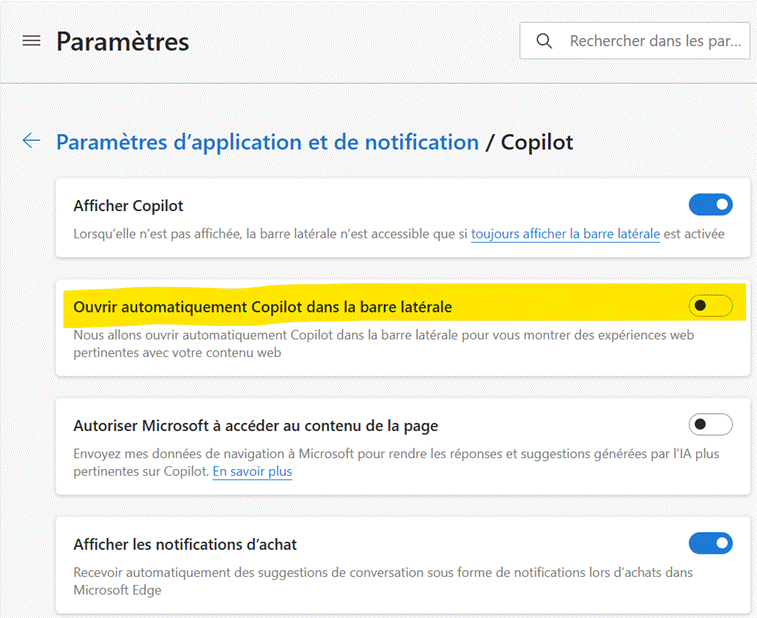Click the highlighted 'Ouvrir automatiquement Copilot' heading
Viewport: 757px width, 618px height.
tap(263, 307)
